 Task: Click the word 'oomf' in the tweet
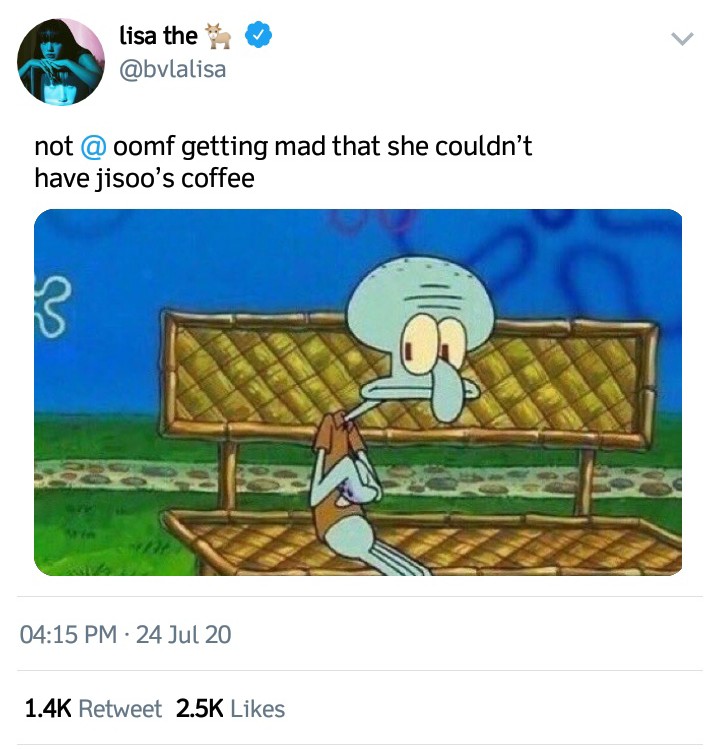(x=144, y=147)
